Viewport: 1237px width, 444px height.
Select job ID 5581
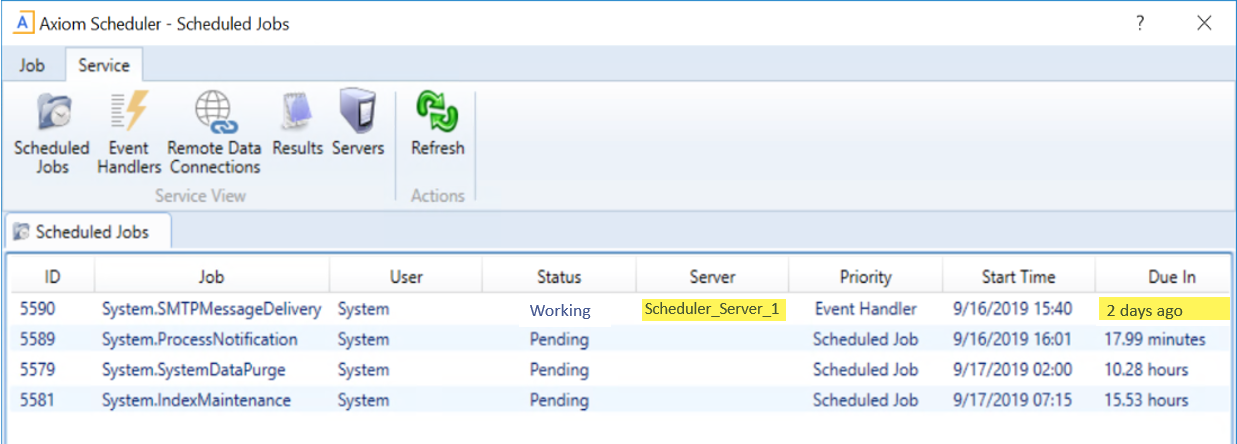[x=37, y=401]
